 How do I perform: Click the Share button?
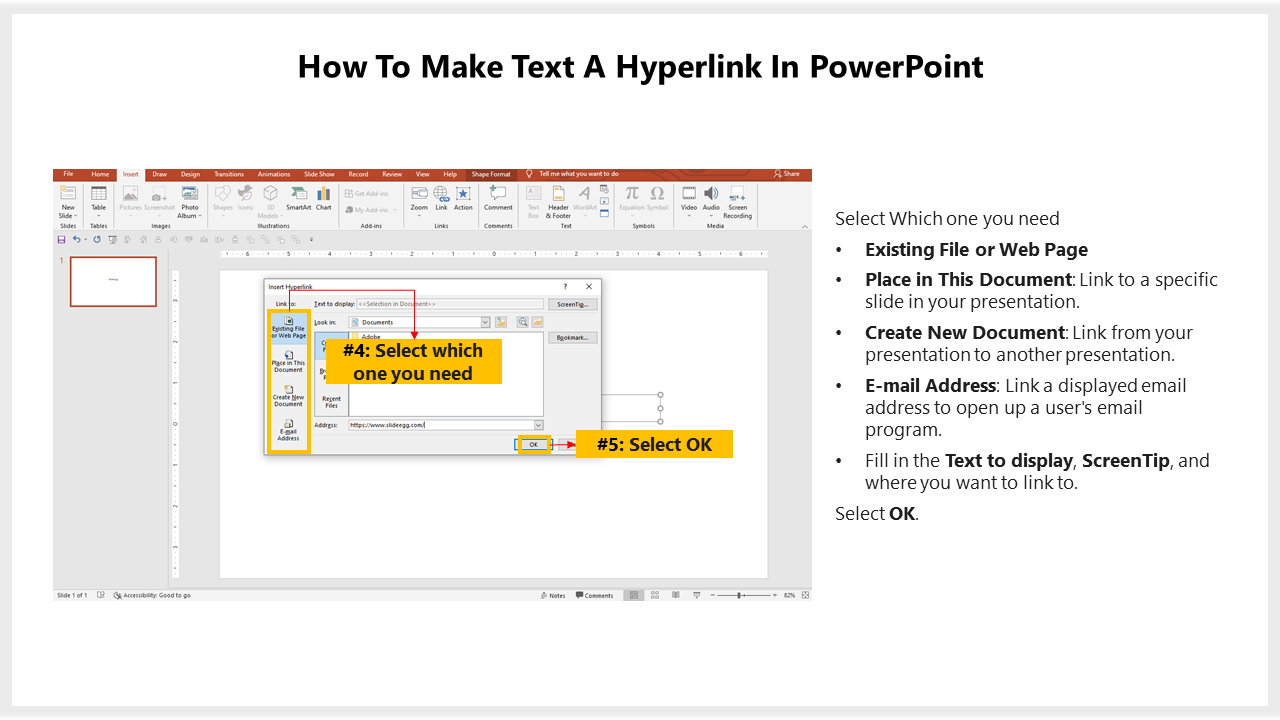[787, 174]
